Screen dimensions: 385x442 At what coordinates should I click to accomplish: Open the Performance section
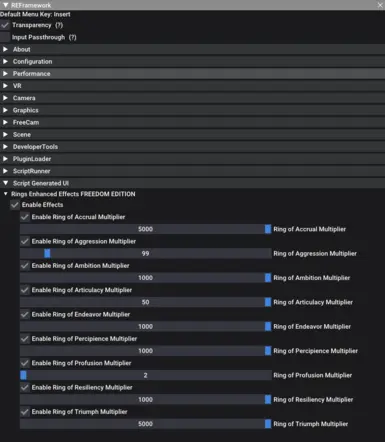(192, 74)
